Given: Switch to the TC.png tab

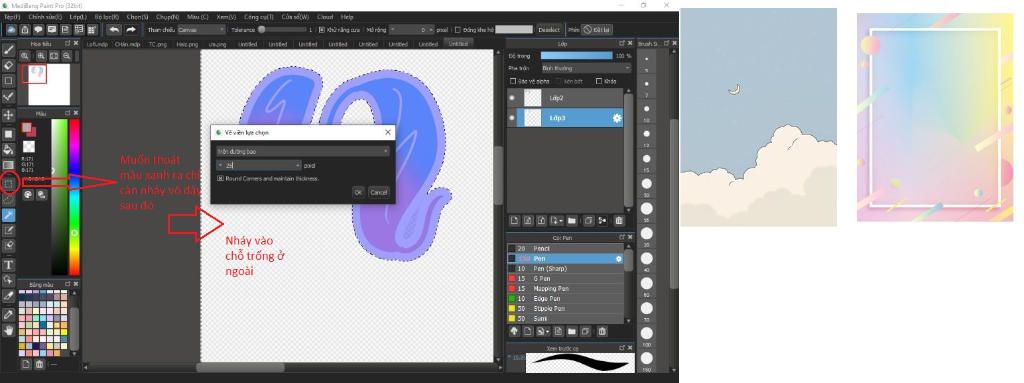Looking at the screenshot, I should 157,44.
